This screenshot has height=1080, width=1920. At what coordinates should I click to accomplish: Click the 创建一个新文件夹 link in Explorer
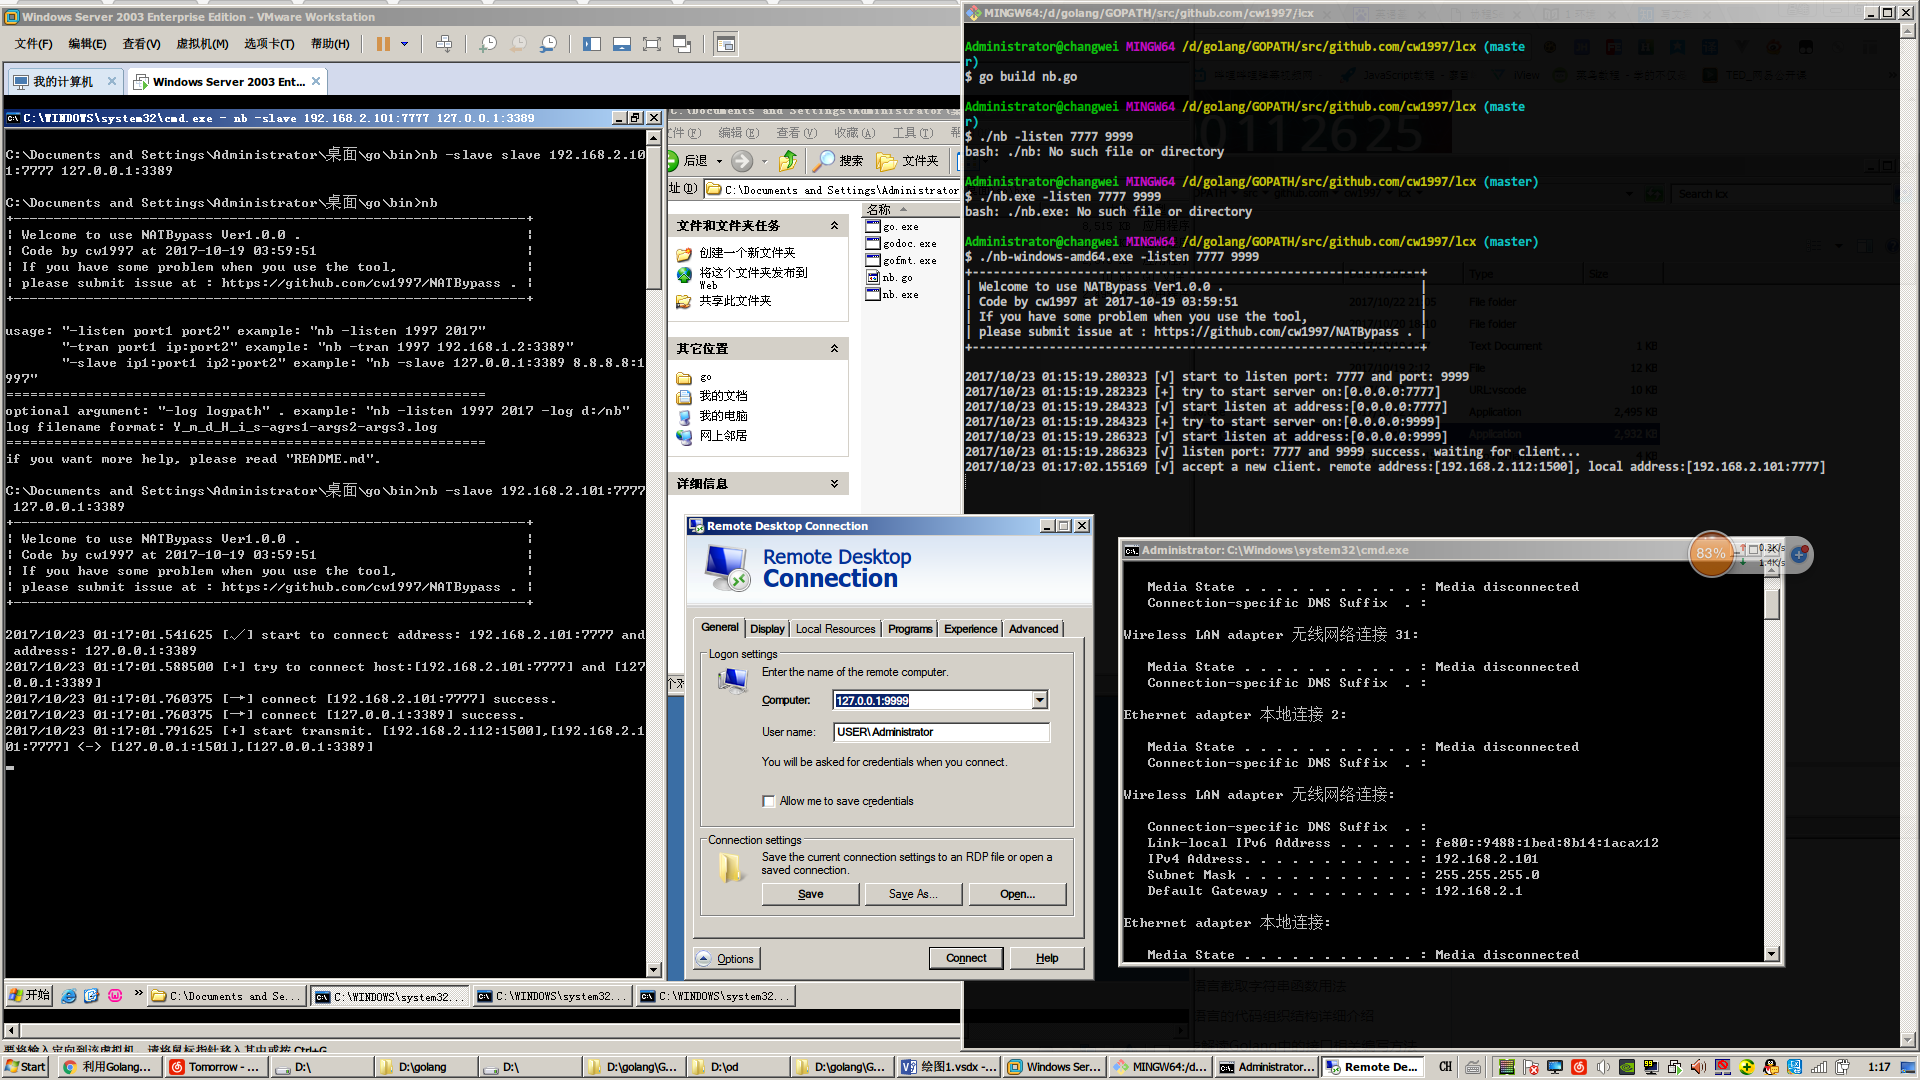[747, 253]
